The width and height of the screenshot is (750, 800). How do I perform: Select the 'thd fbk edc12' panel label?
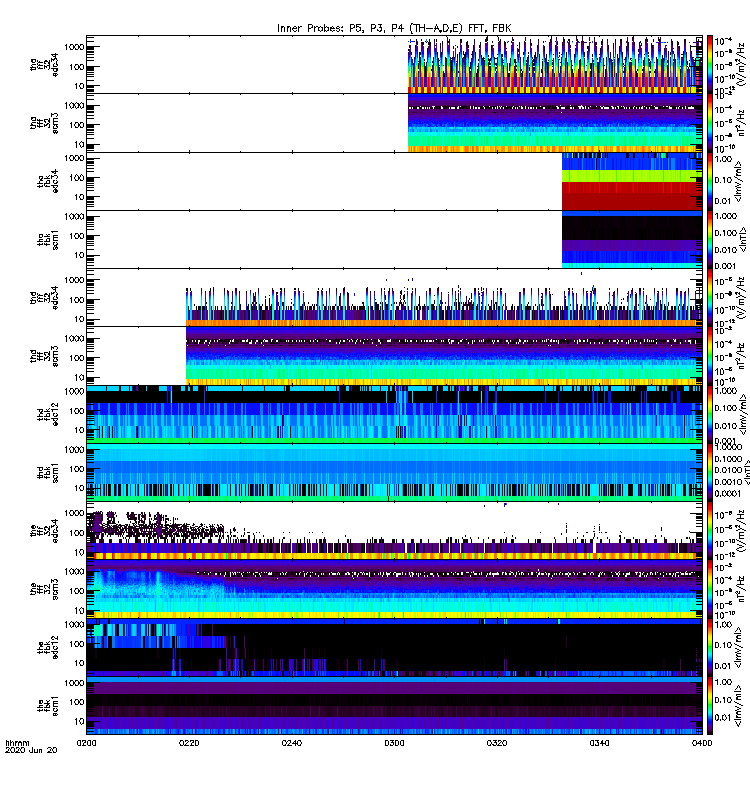(48, 414)
